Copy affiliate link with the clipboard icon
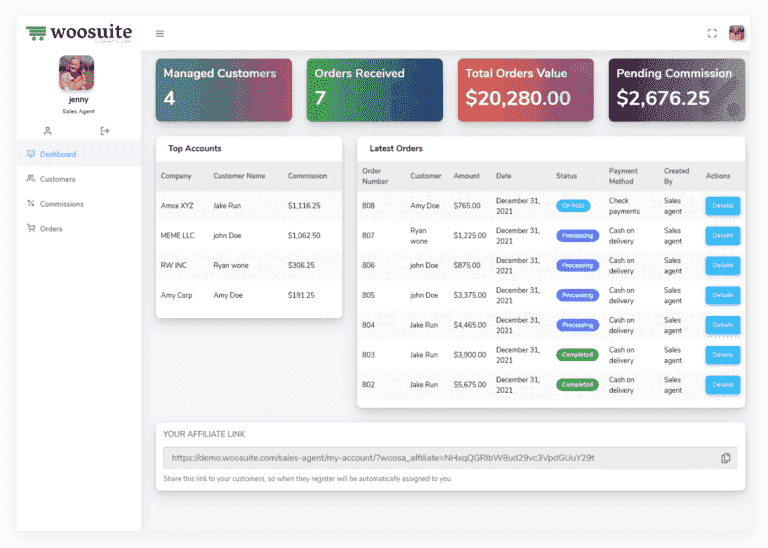 (x=725, y=458)
